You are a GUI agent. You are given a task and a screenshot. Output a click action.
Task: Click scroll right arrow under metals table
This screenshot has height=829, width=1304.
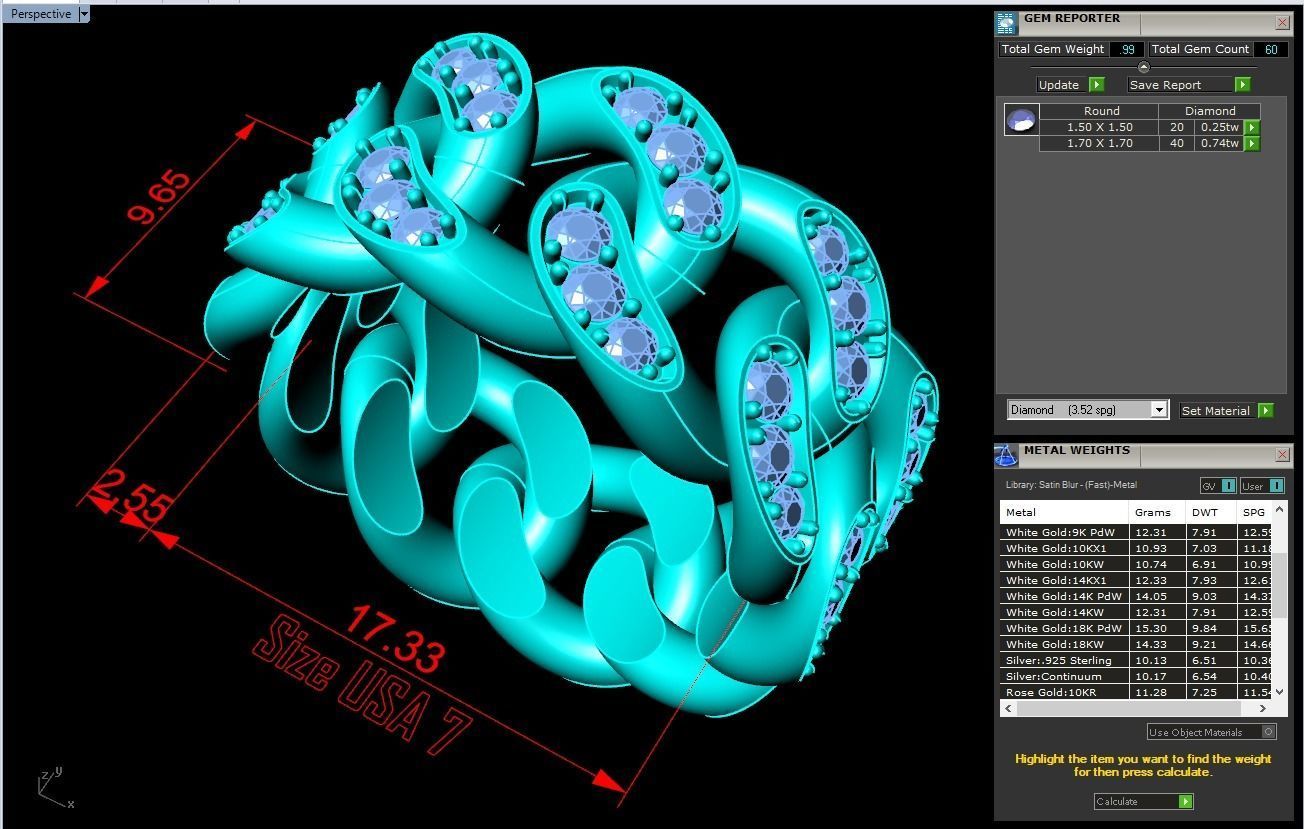coord(1263,708)
